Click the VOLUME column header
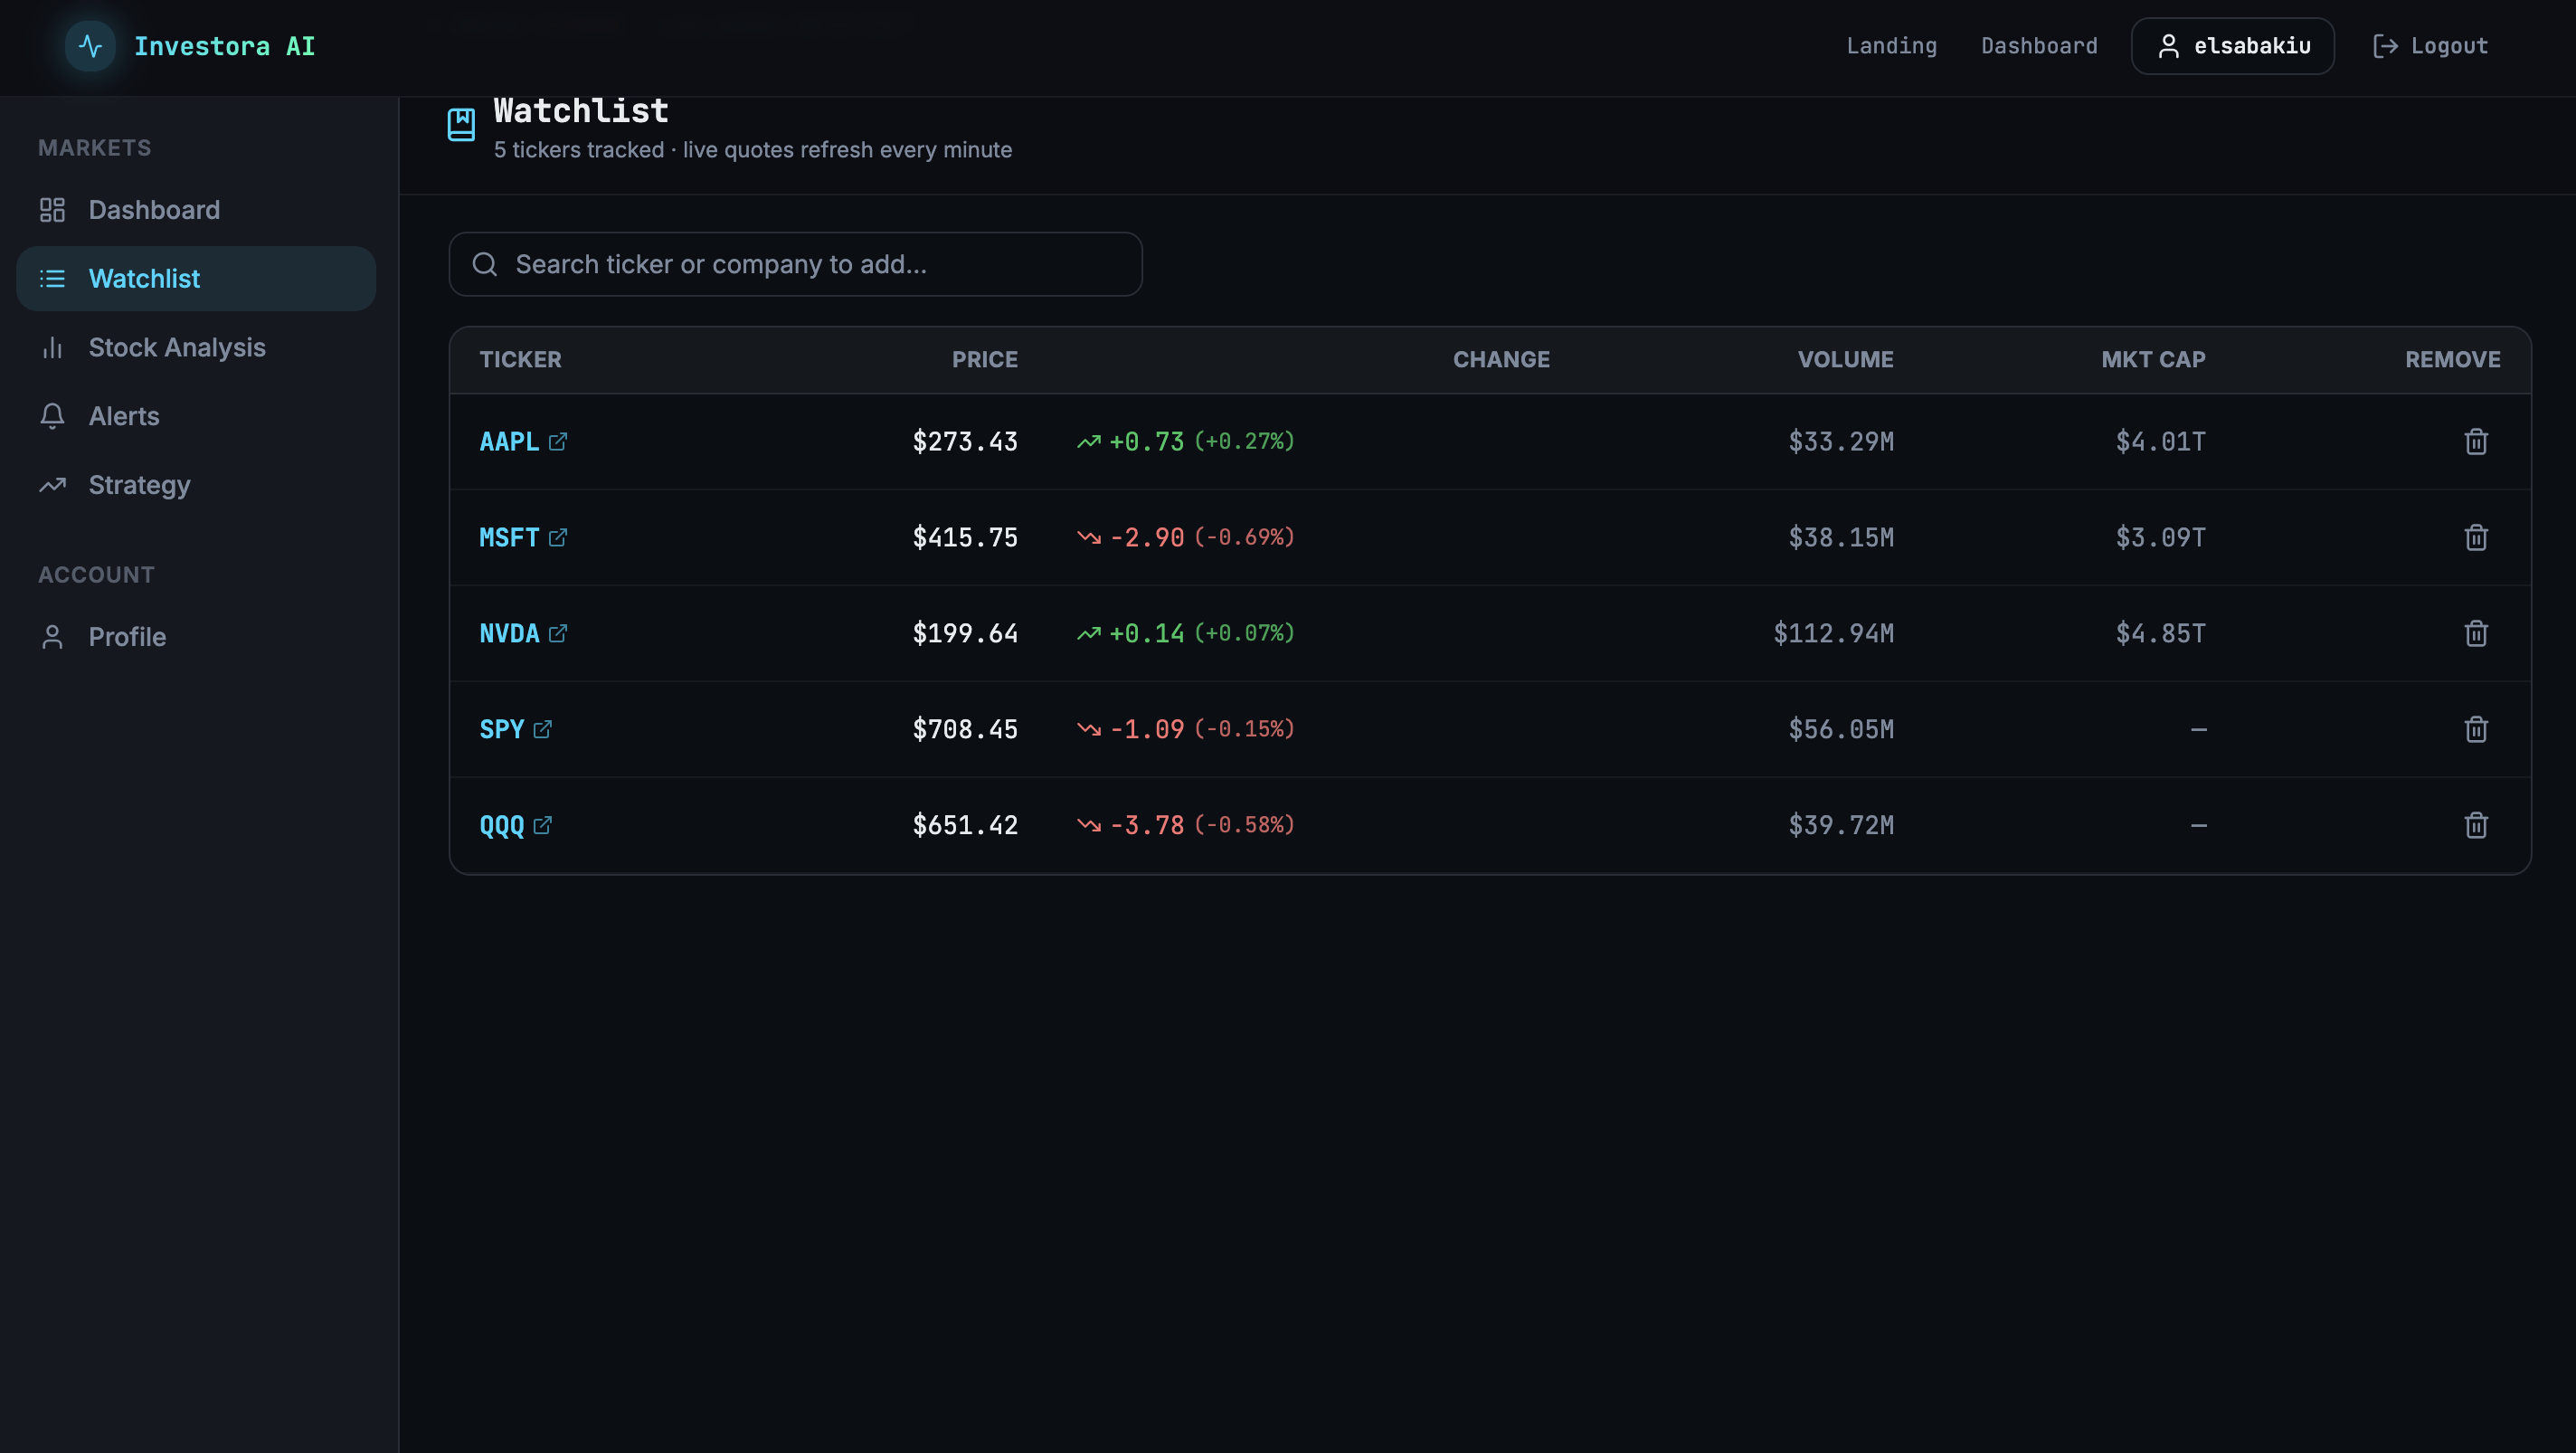The height and width of the screenshot is (1453, 2576). pos(1845,360)
